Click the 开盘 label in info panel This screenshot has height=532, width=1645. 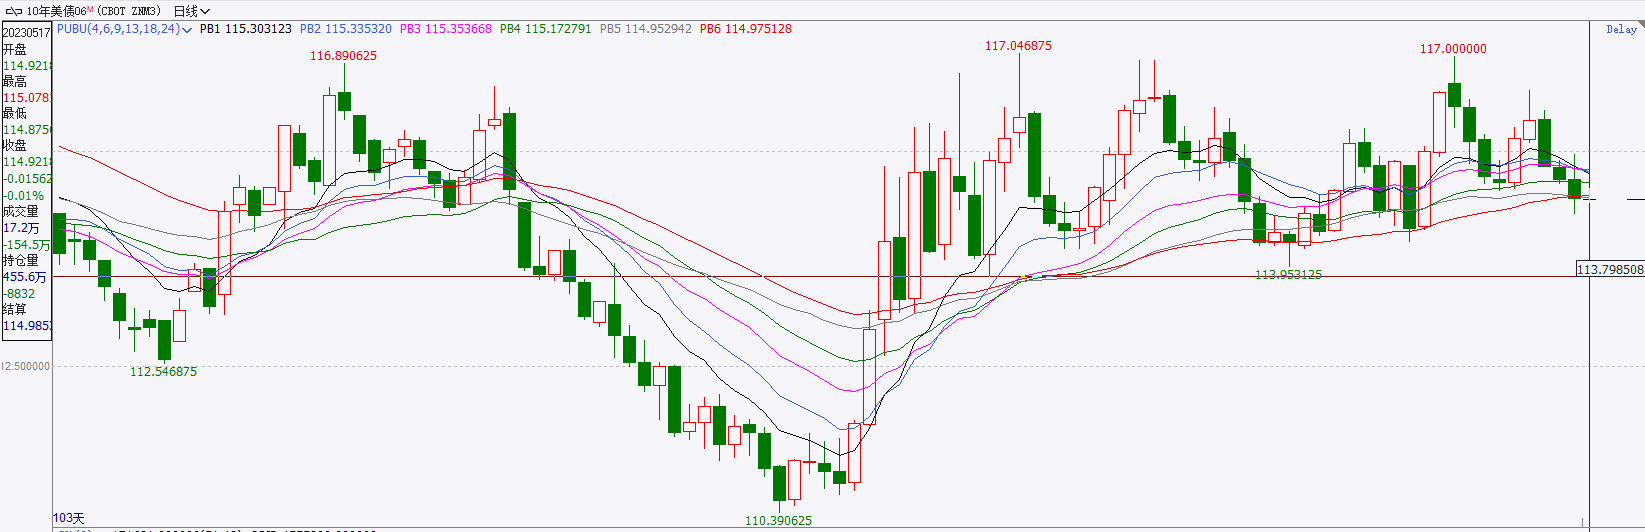pyautogui.click(x=14, y=49)
